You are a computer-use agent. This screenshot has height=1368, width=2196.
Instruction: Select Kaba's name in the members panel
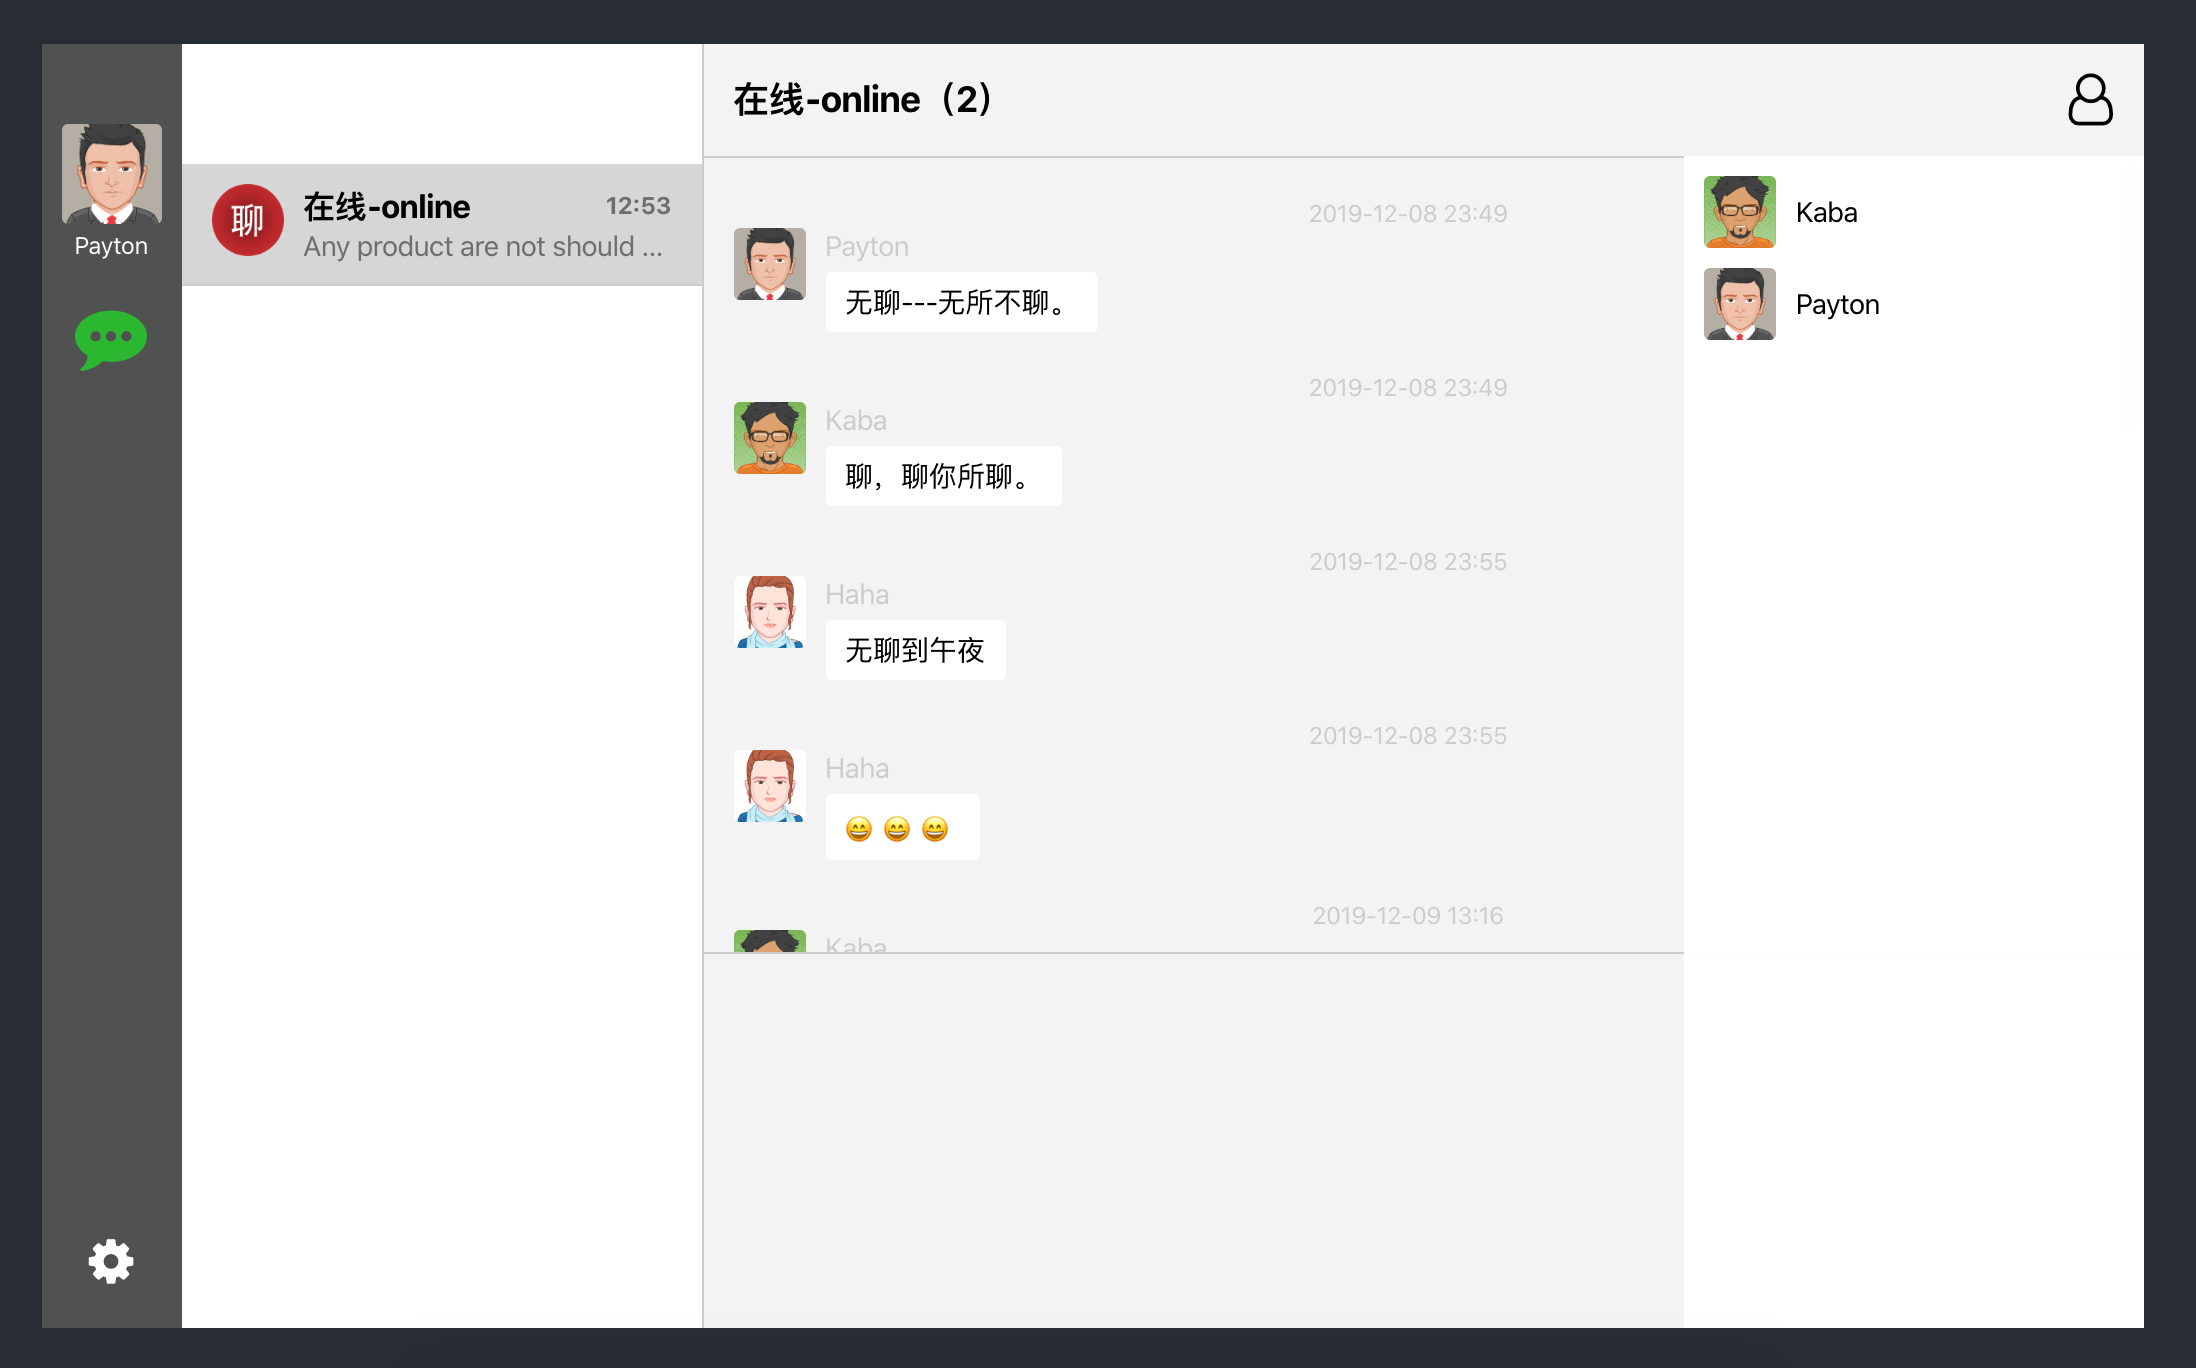coord(1826,212)
